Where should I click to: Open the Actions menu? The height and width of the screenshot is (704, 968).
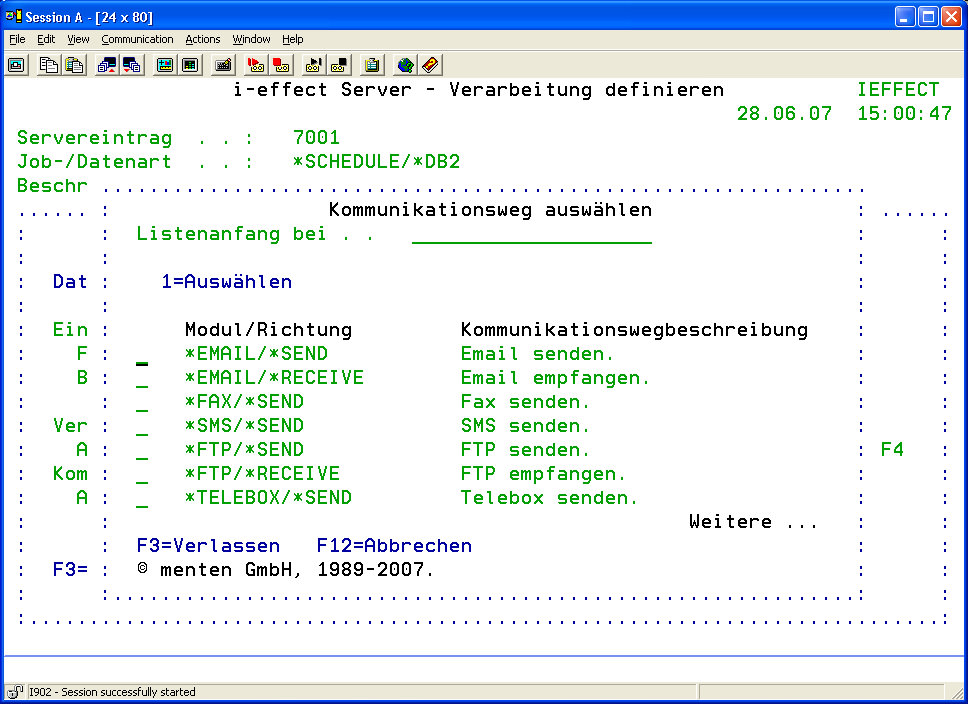pos(202,39)
